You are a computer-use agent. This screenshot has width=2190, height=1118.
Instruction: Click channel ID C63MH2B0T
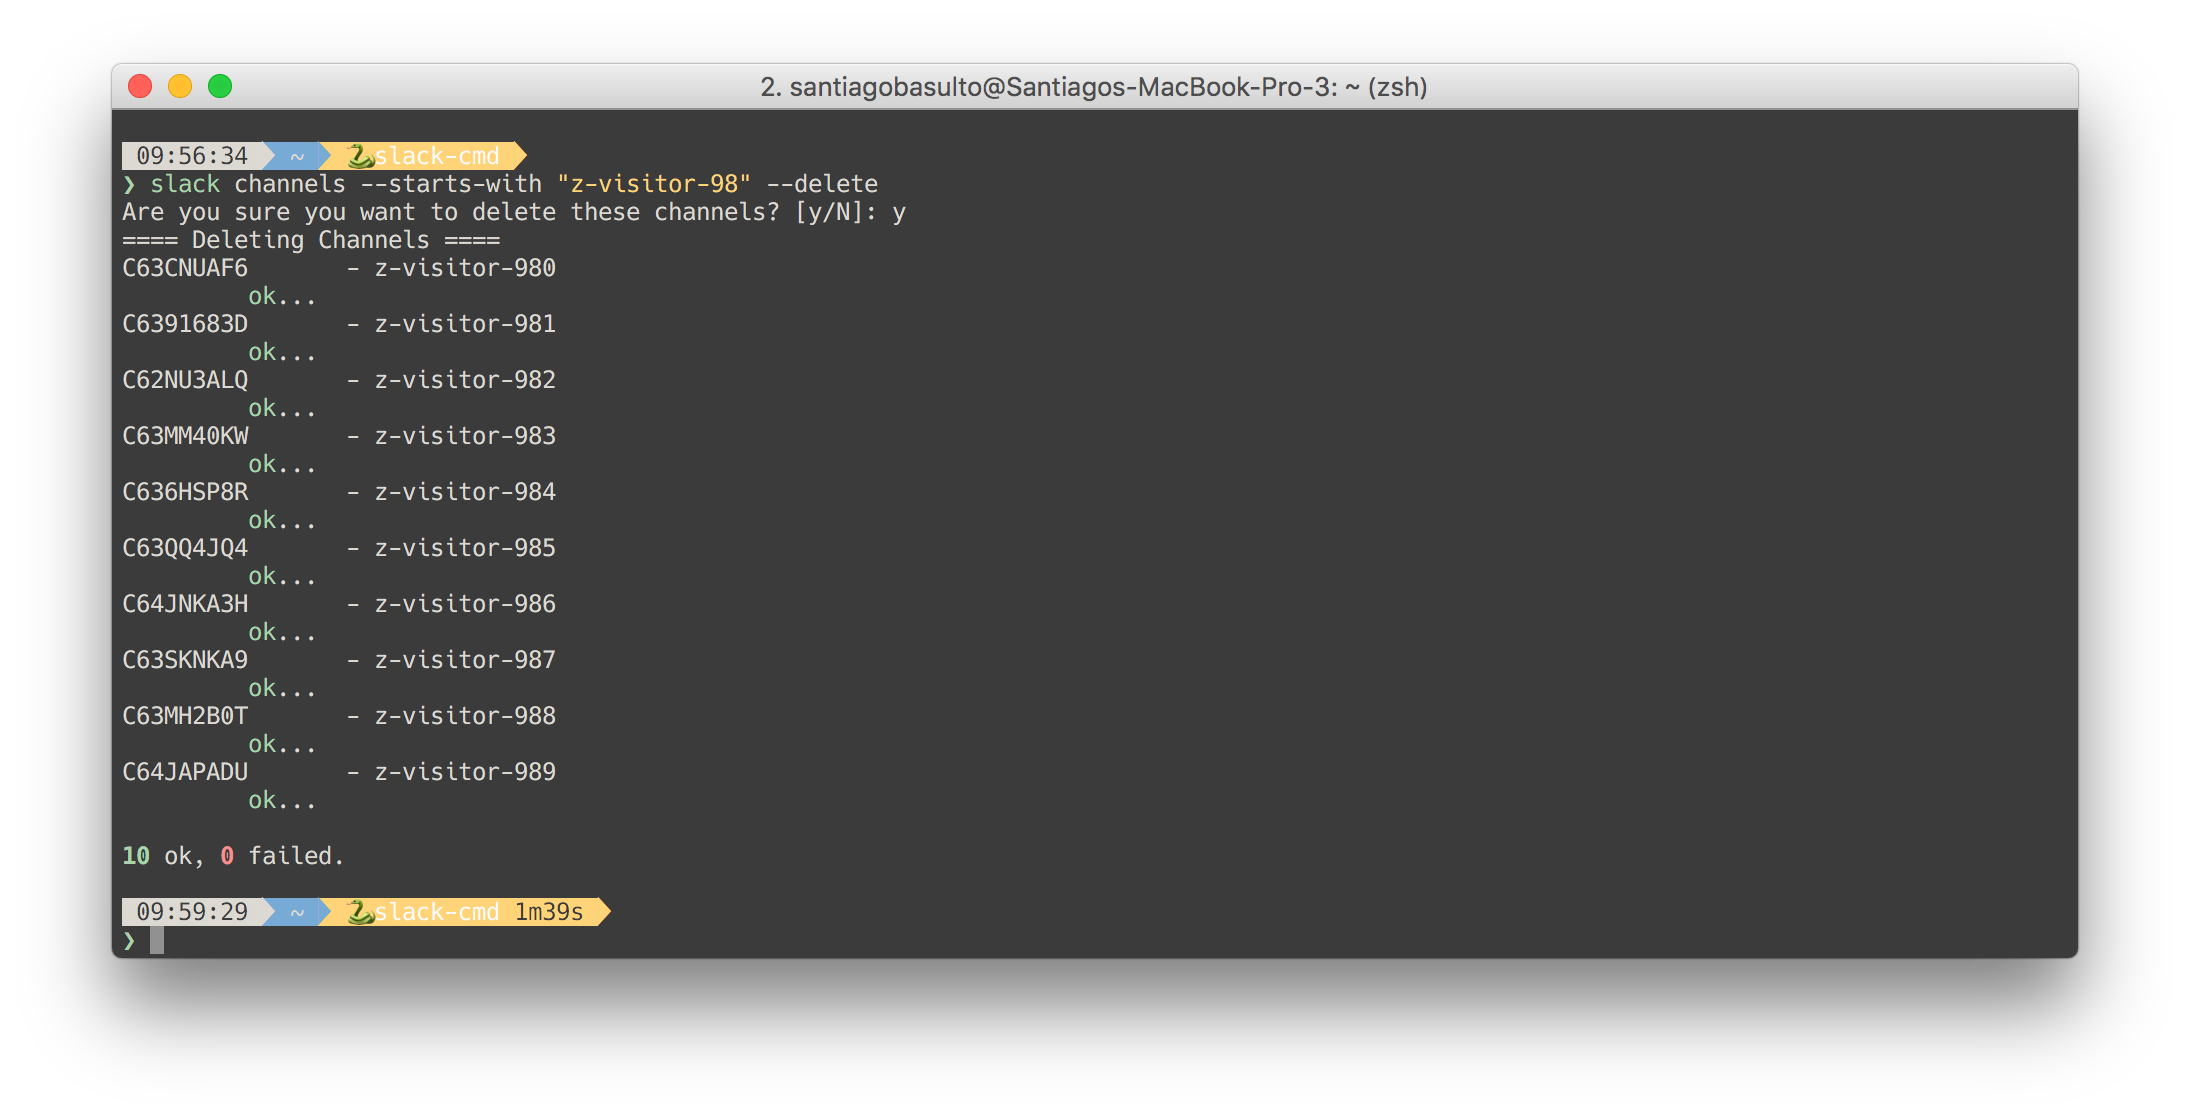click(x=185, y=716)
